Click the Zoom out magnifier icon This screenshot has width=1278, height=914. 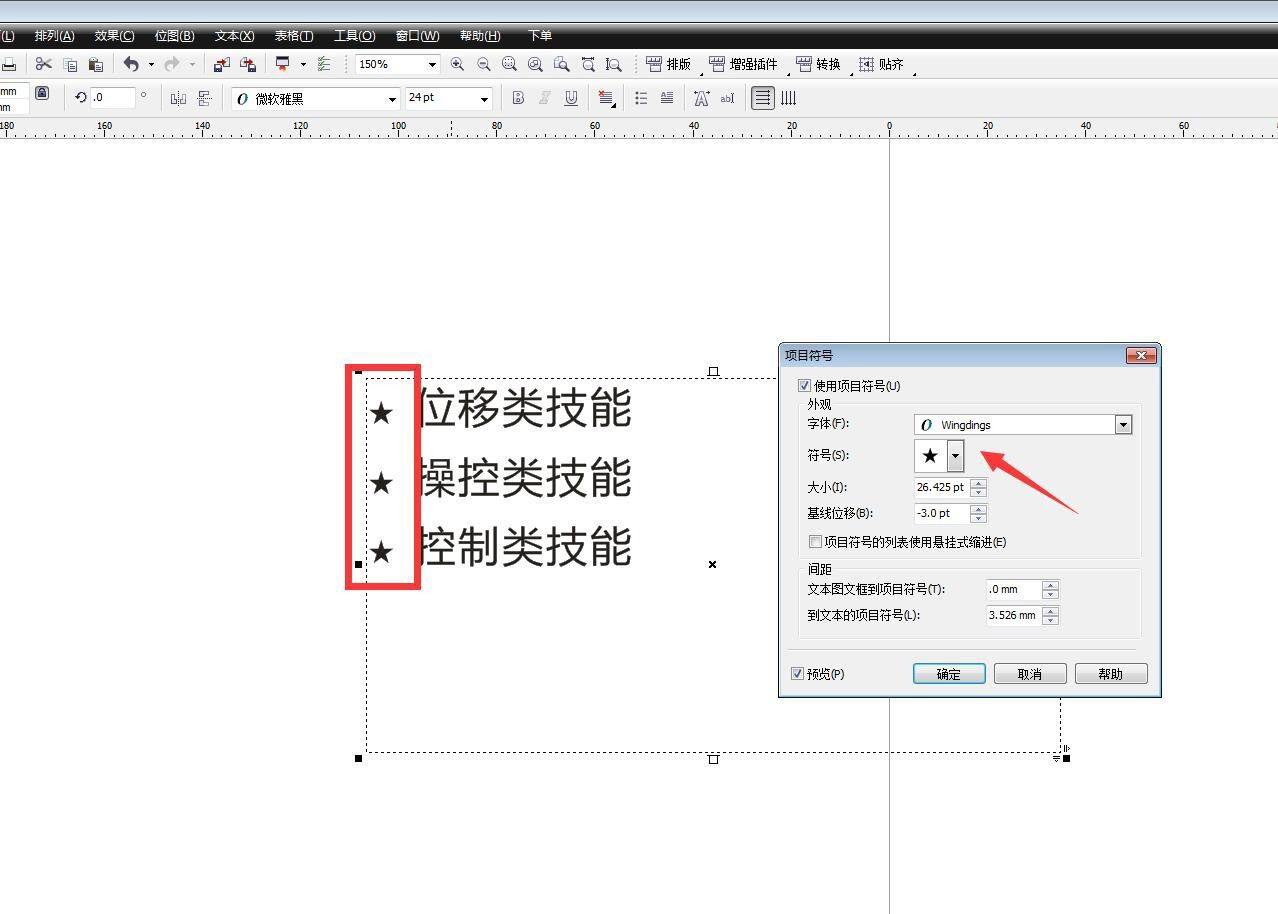(484, 64)
